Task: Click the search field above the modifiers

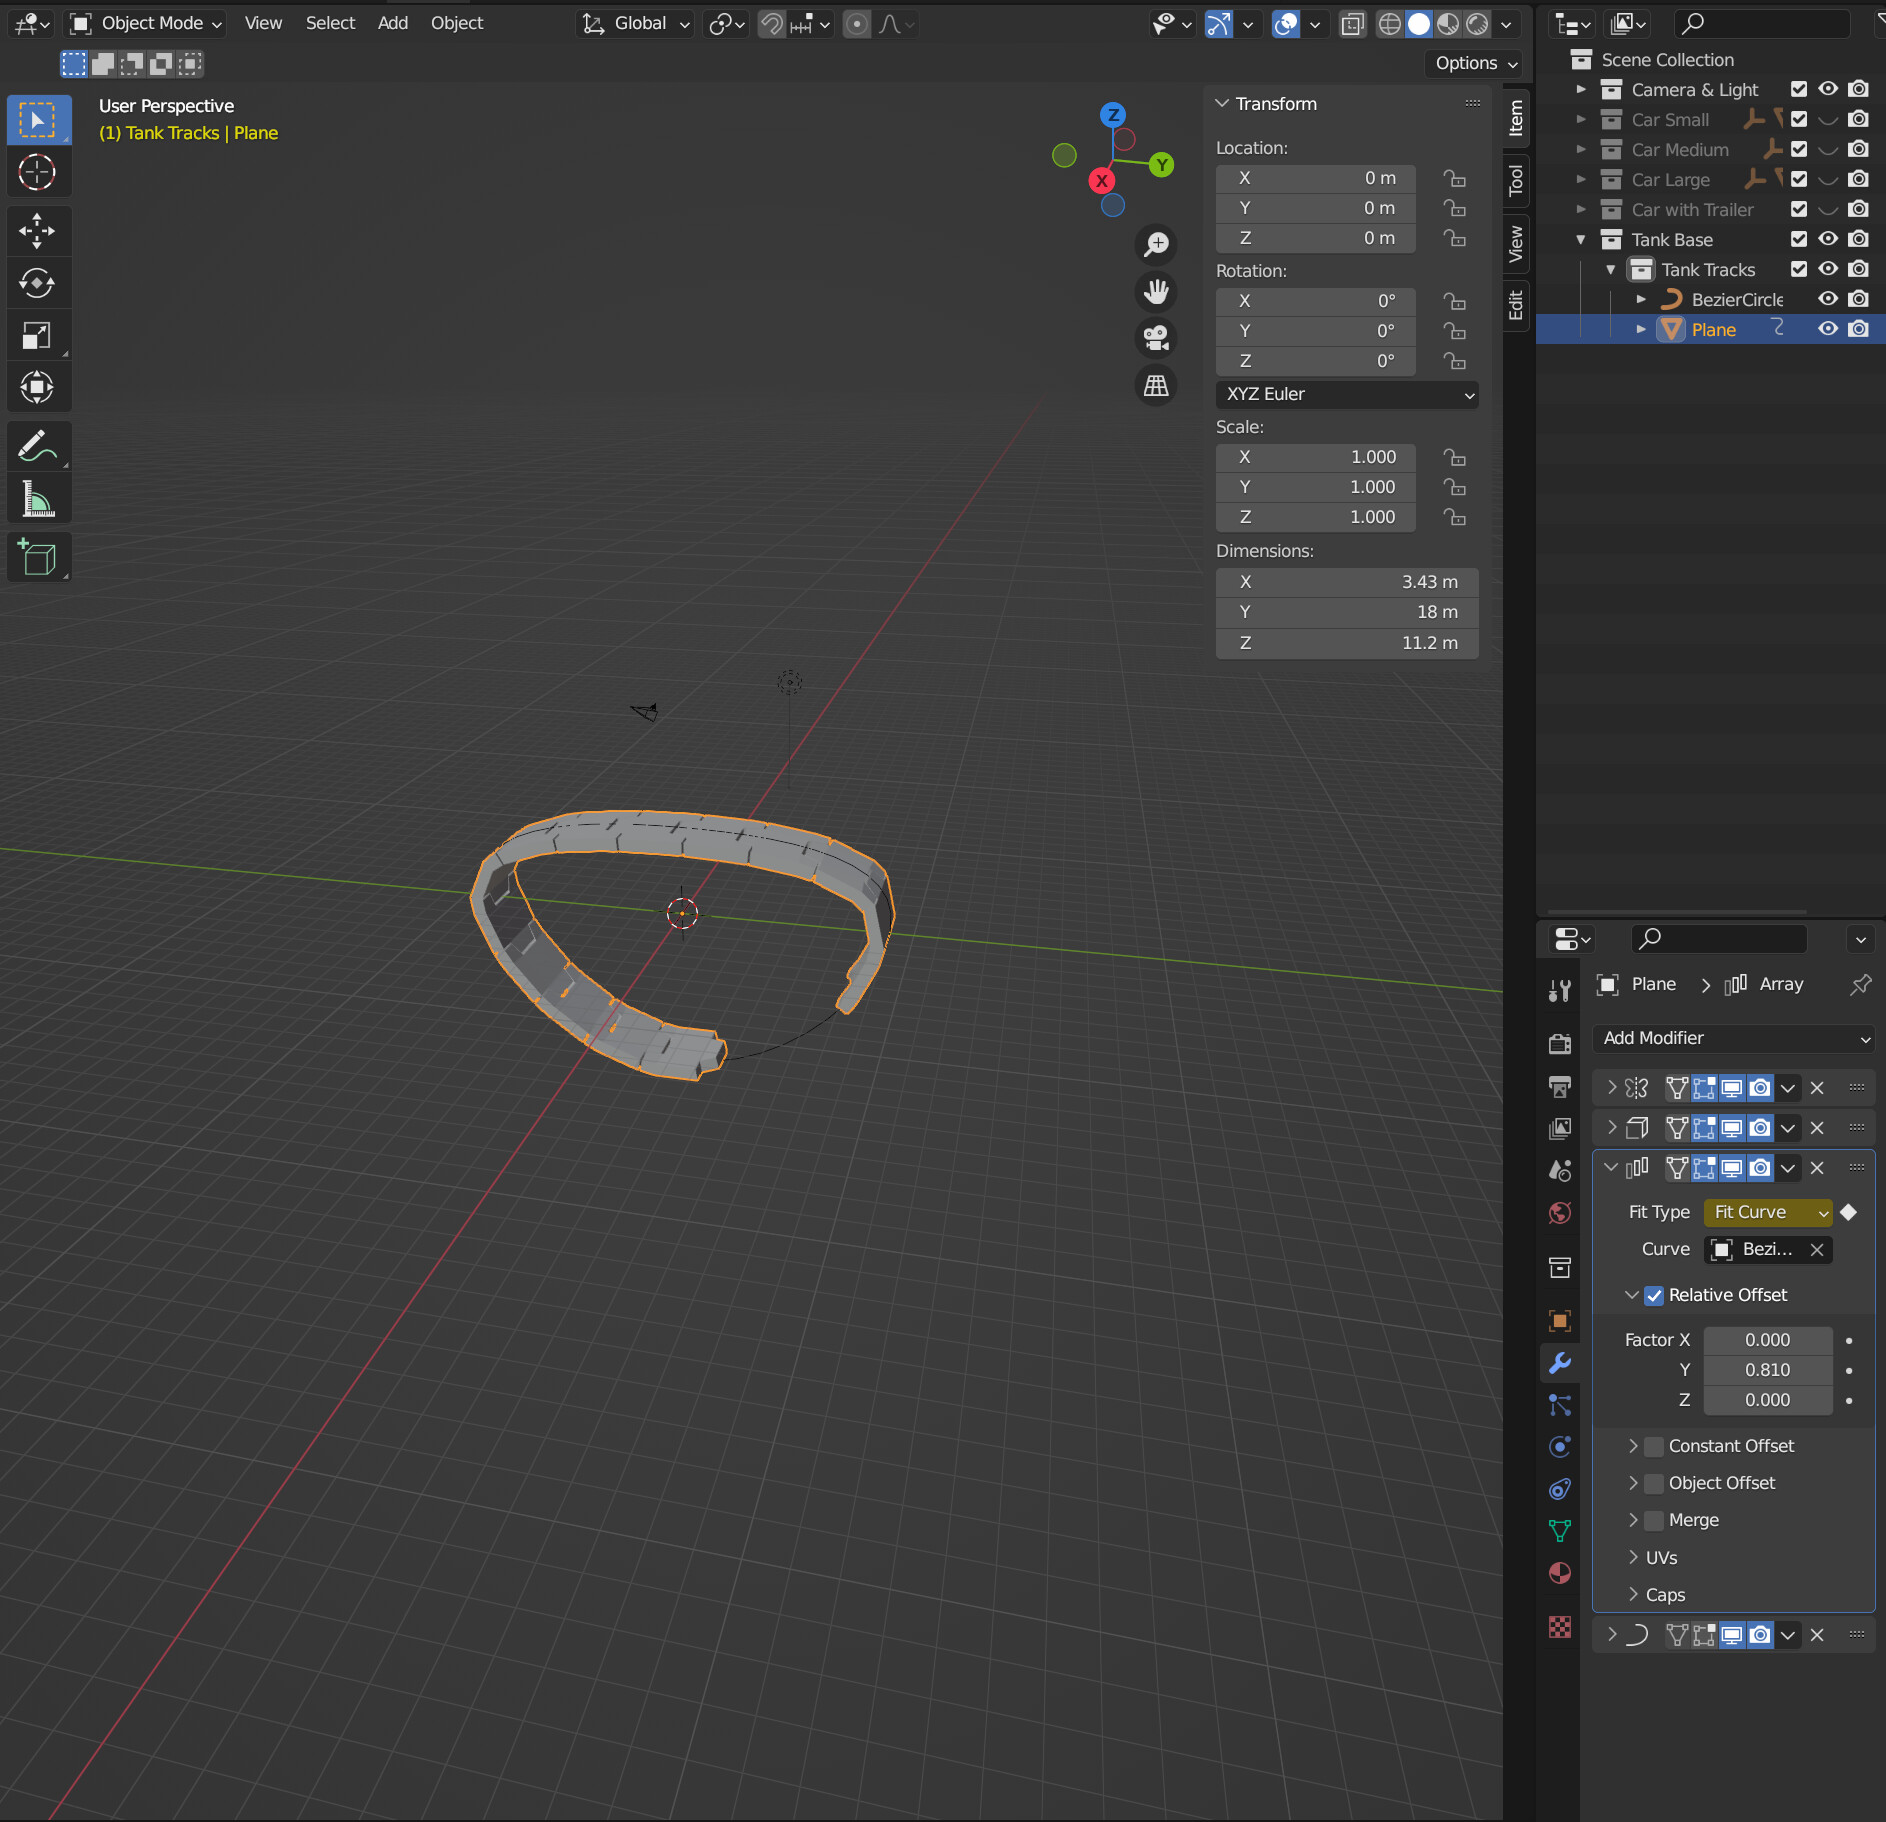Action: pos(1720,938)
